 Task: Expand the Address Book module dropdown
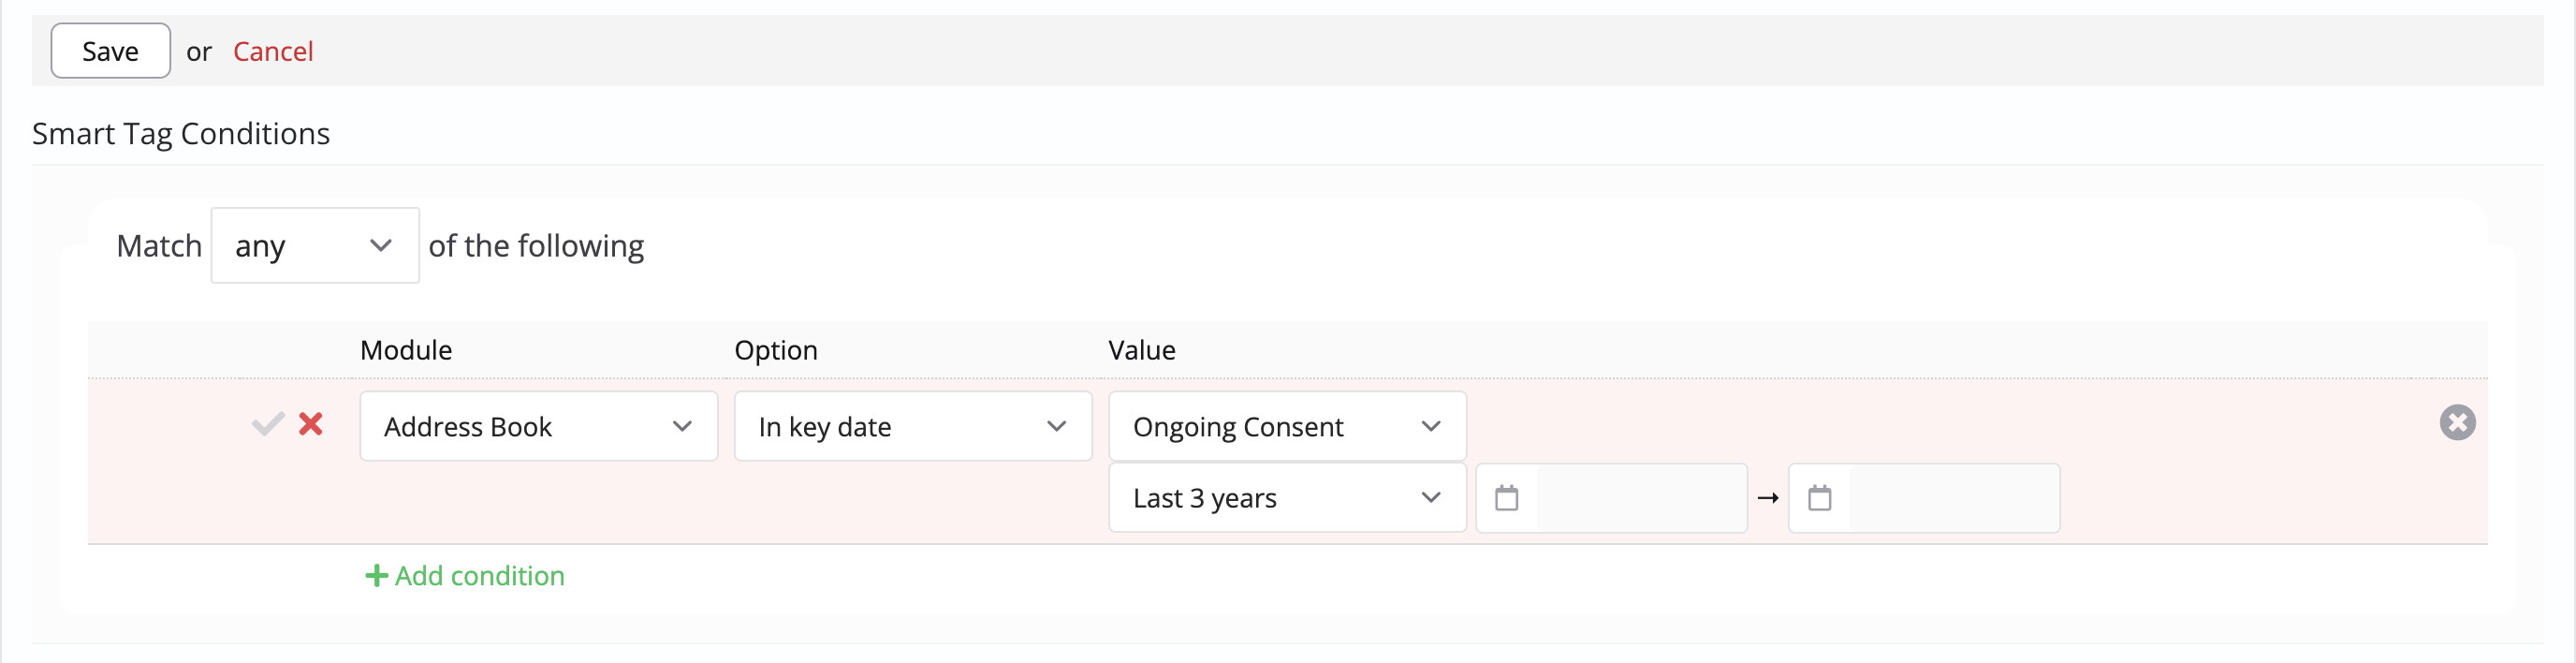[539, 427]
